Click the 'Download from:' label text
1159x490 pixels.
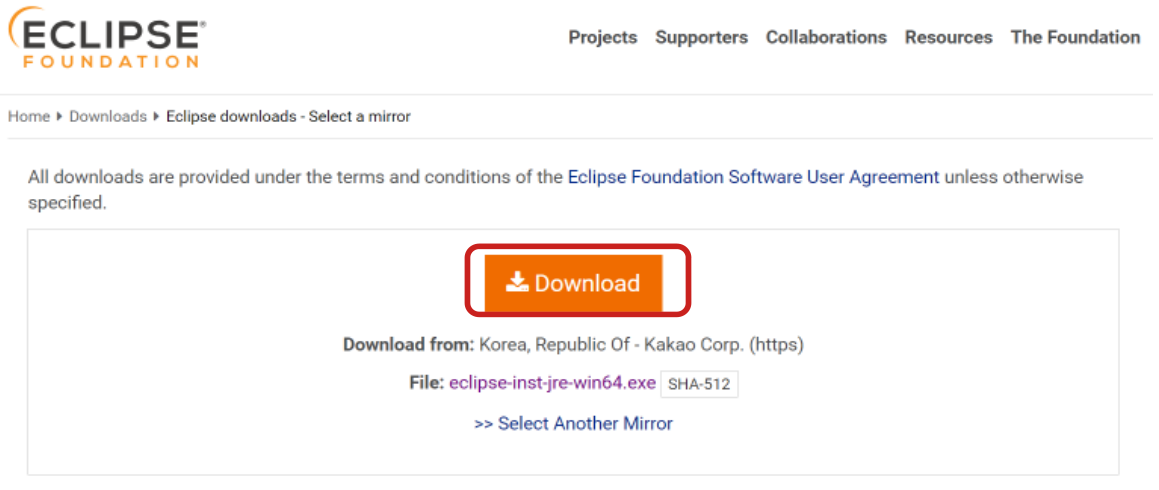click(x=408, y=345)
